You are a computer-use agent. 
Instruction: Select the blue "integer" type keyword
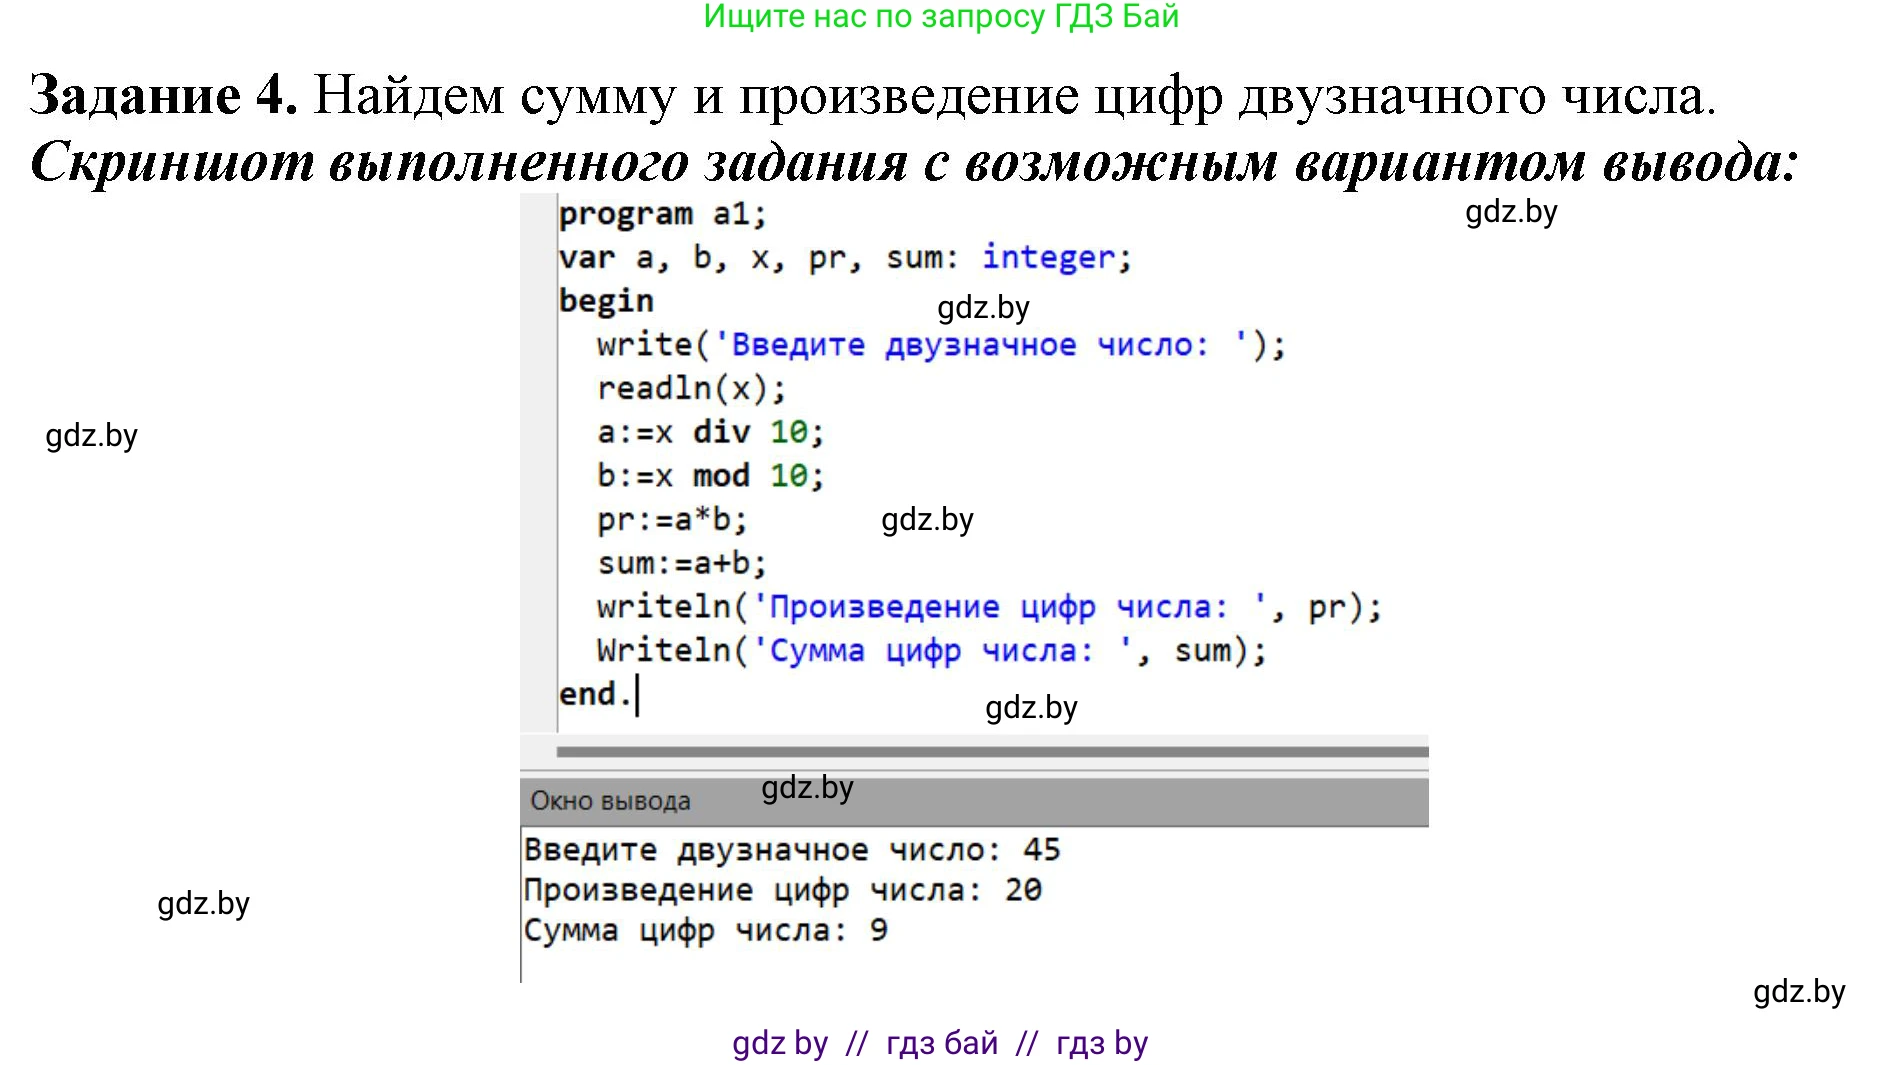pos(1047,258)
